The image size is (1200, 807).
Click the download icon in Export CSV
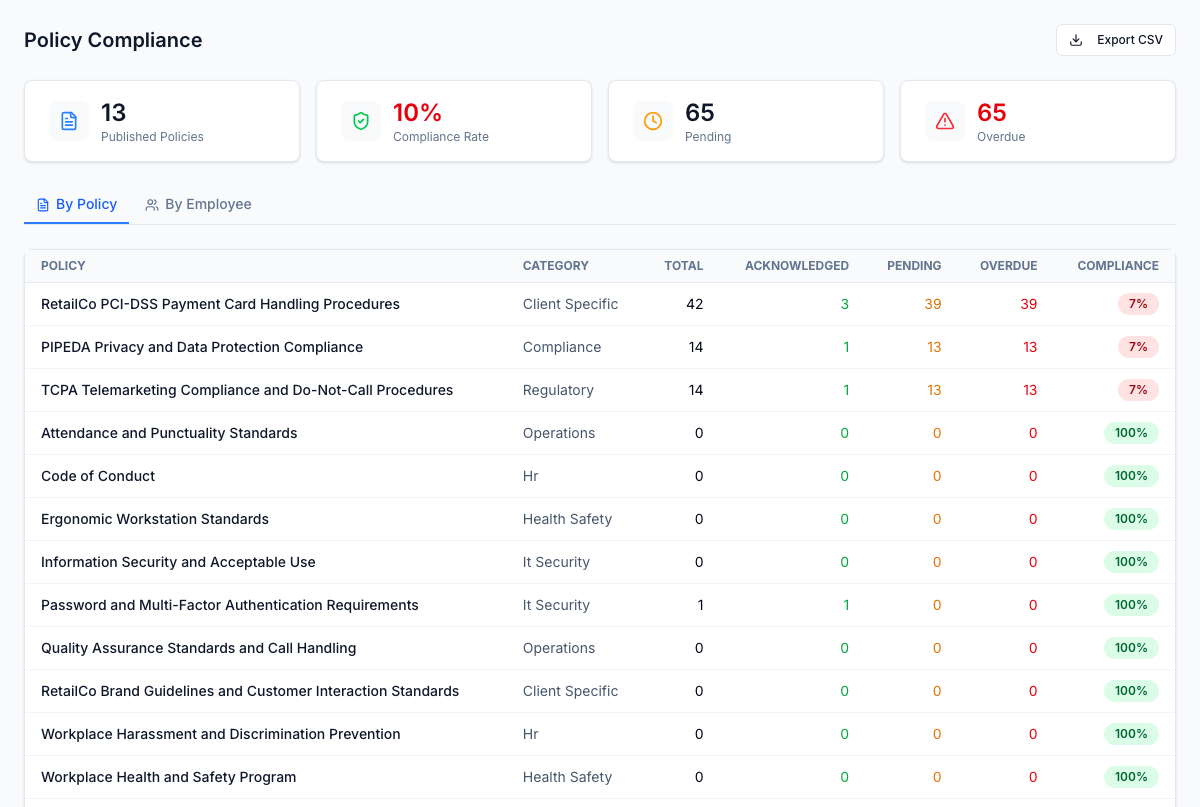click(x=1076, y=40)
